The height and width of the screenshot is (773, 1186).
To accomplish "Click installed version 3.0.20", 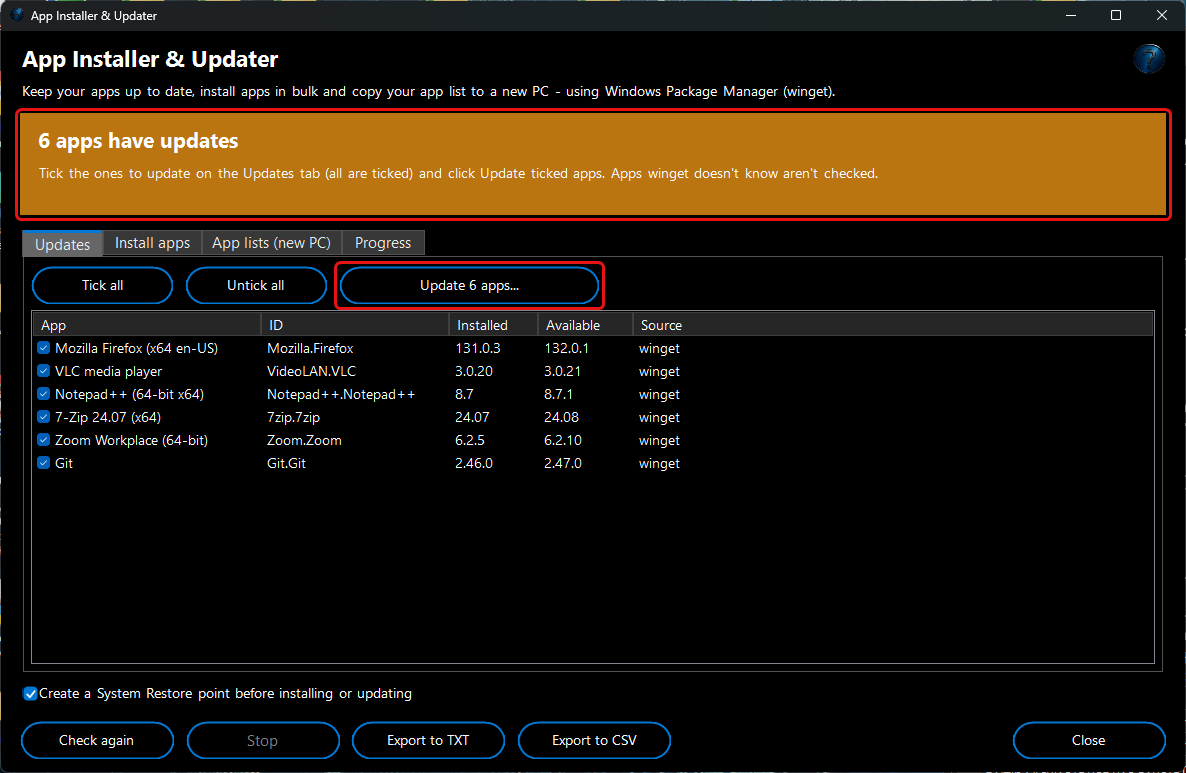I will (x=474, y=371).
